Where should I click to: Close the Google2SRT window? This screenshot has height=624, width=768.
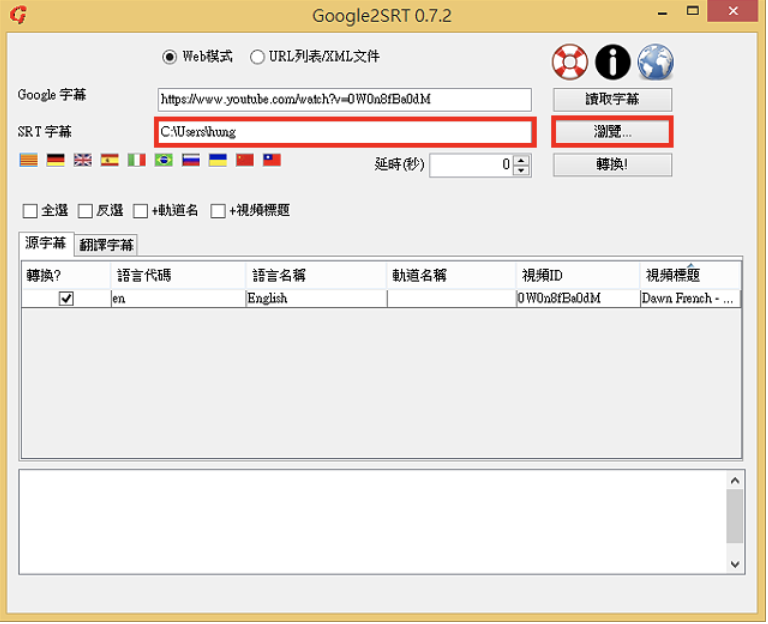(733, 11)
